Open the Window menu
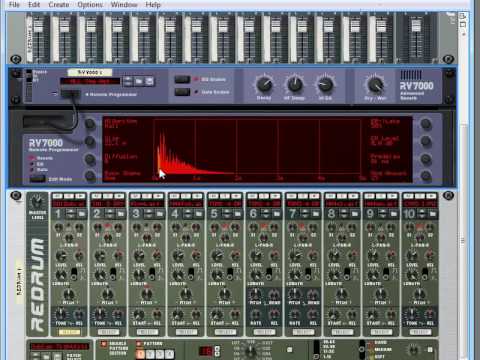480x360 pixels. click(x=124, y=5)
